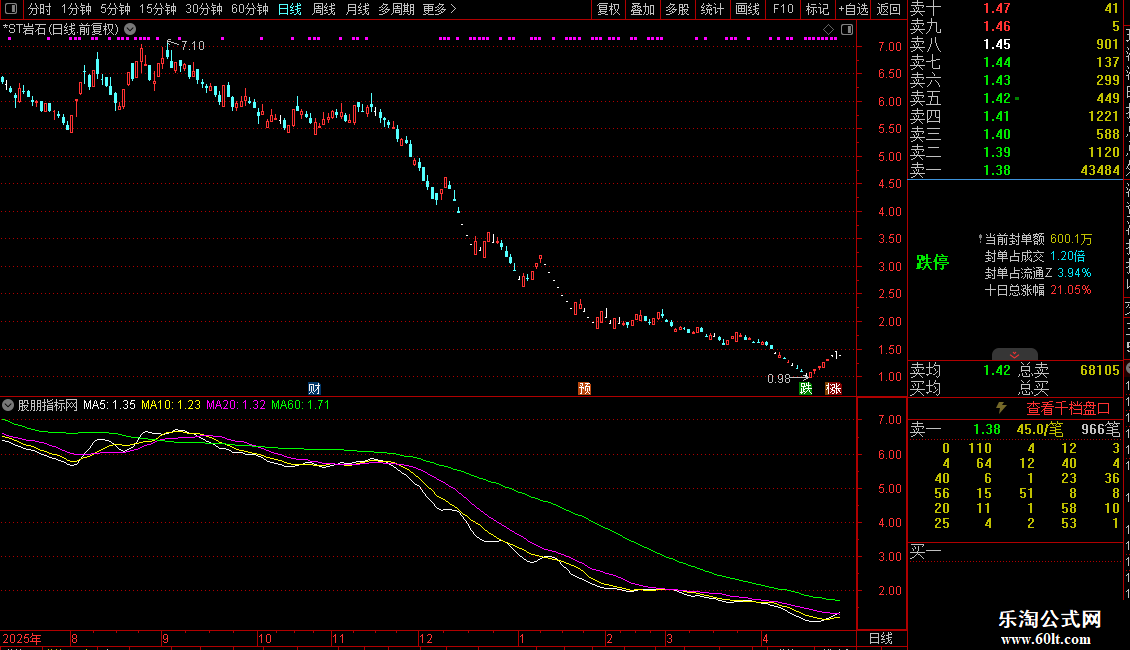
Task: Click the 日线 label at bottom axis
Action: (881, 638)
